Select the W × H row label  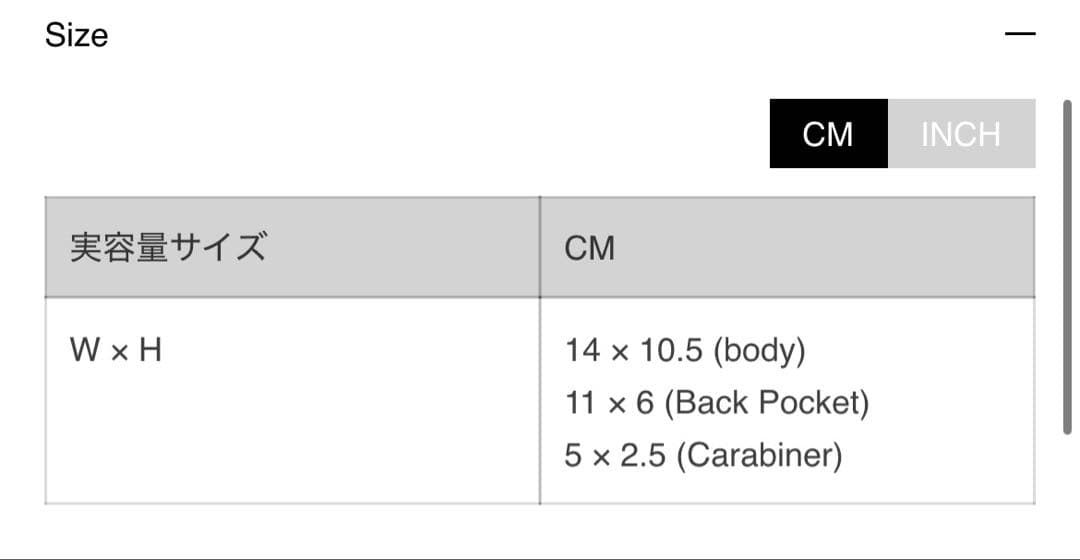116,351
